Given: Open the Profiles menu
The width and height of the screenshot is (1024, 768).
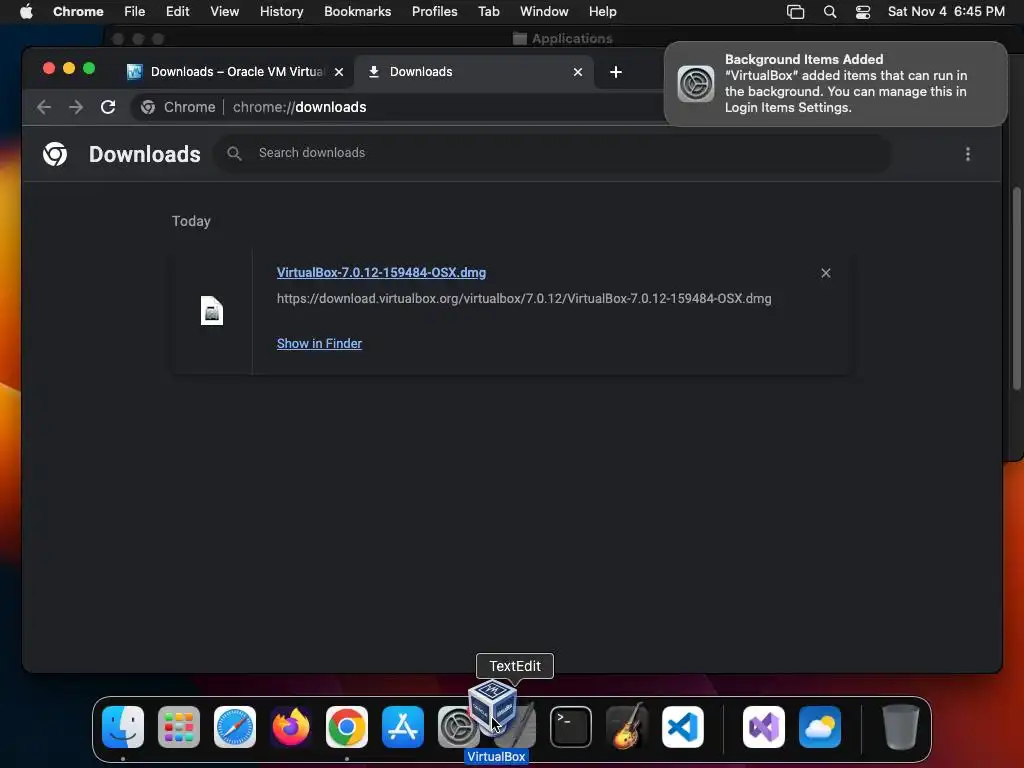Looking at the screenshot, I should tap(434, 12).
